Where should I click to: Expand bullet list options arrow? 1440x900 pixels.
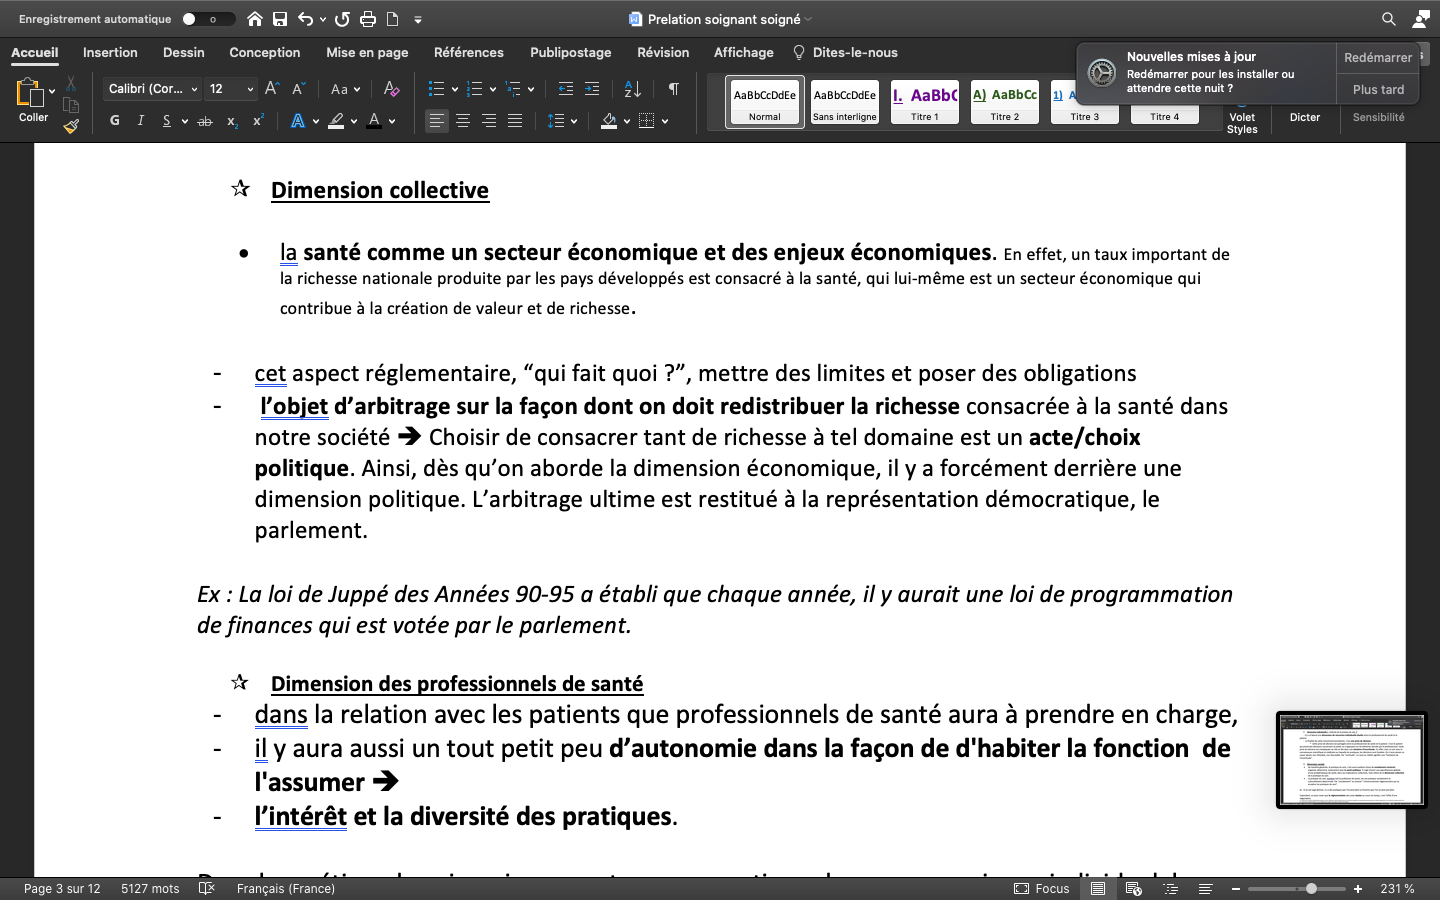455,89
